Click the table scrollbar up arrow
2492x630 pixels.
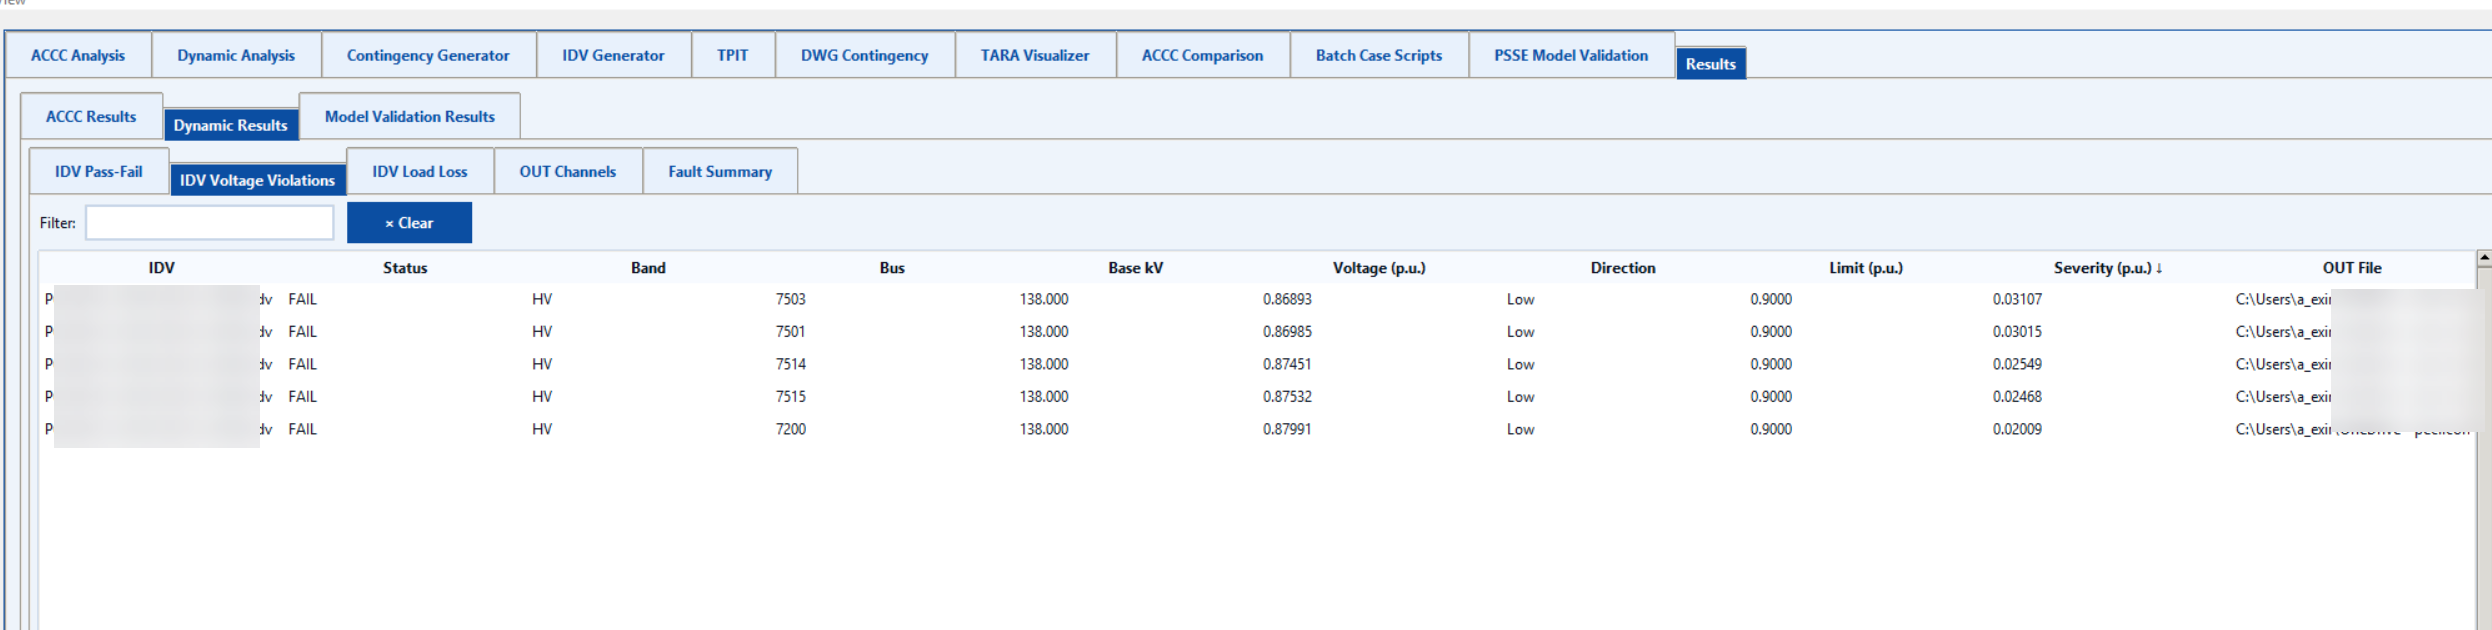(2484, 258)
